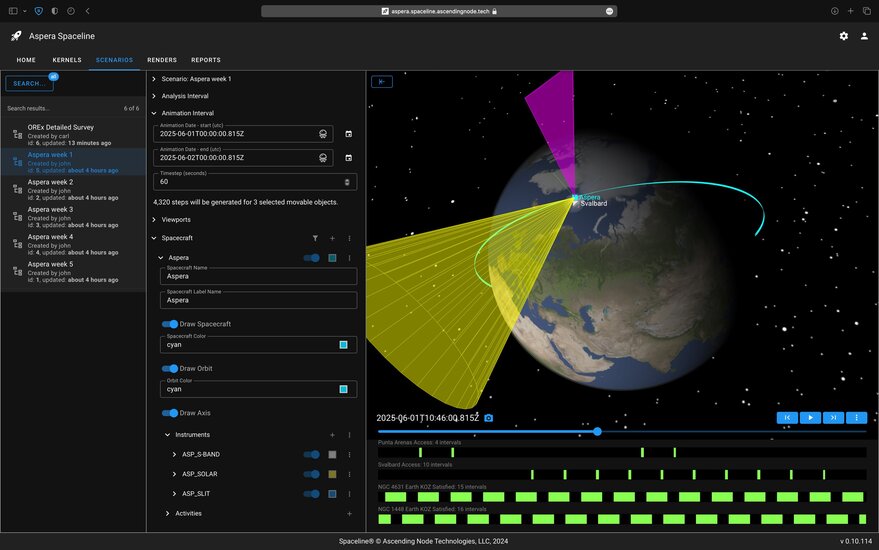879x550 pixels.
Task: Add a new spacecraft with plus icon
Action: point(332,238)
